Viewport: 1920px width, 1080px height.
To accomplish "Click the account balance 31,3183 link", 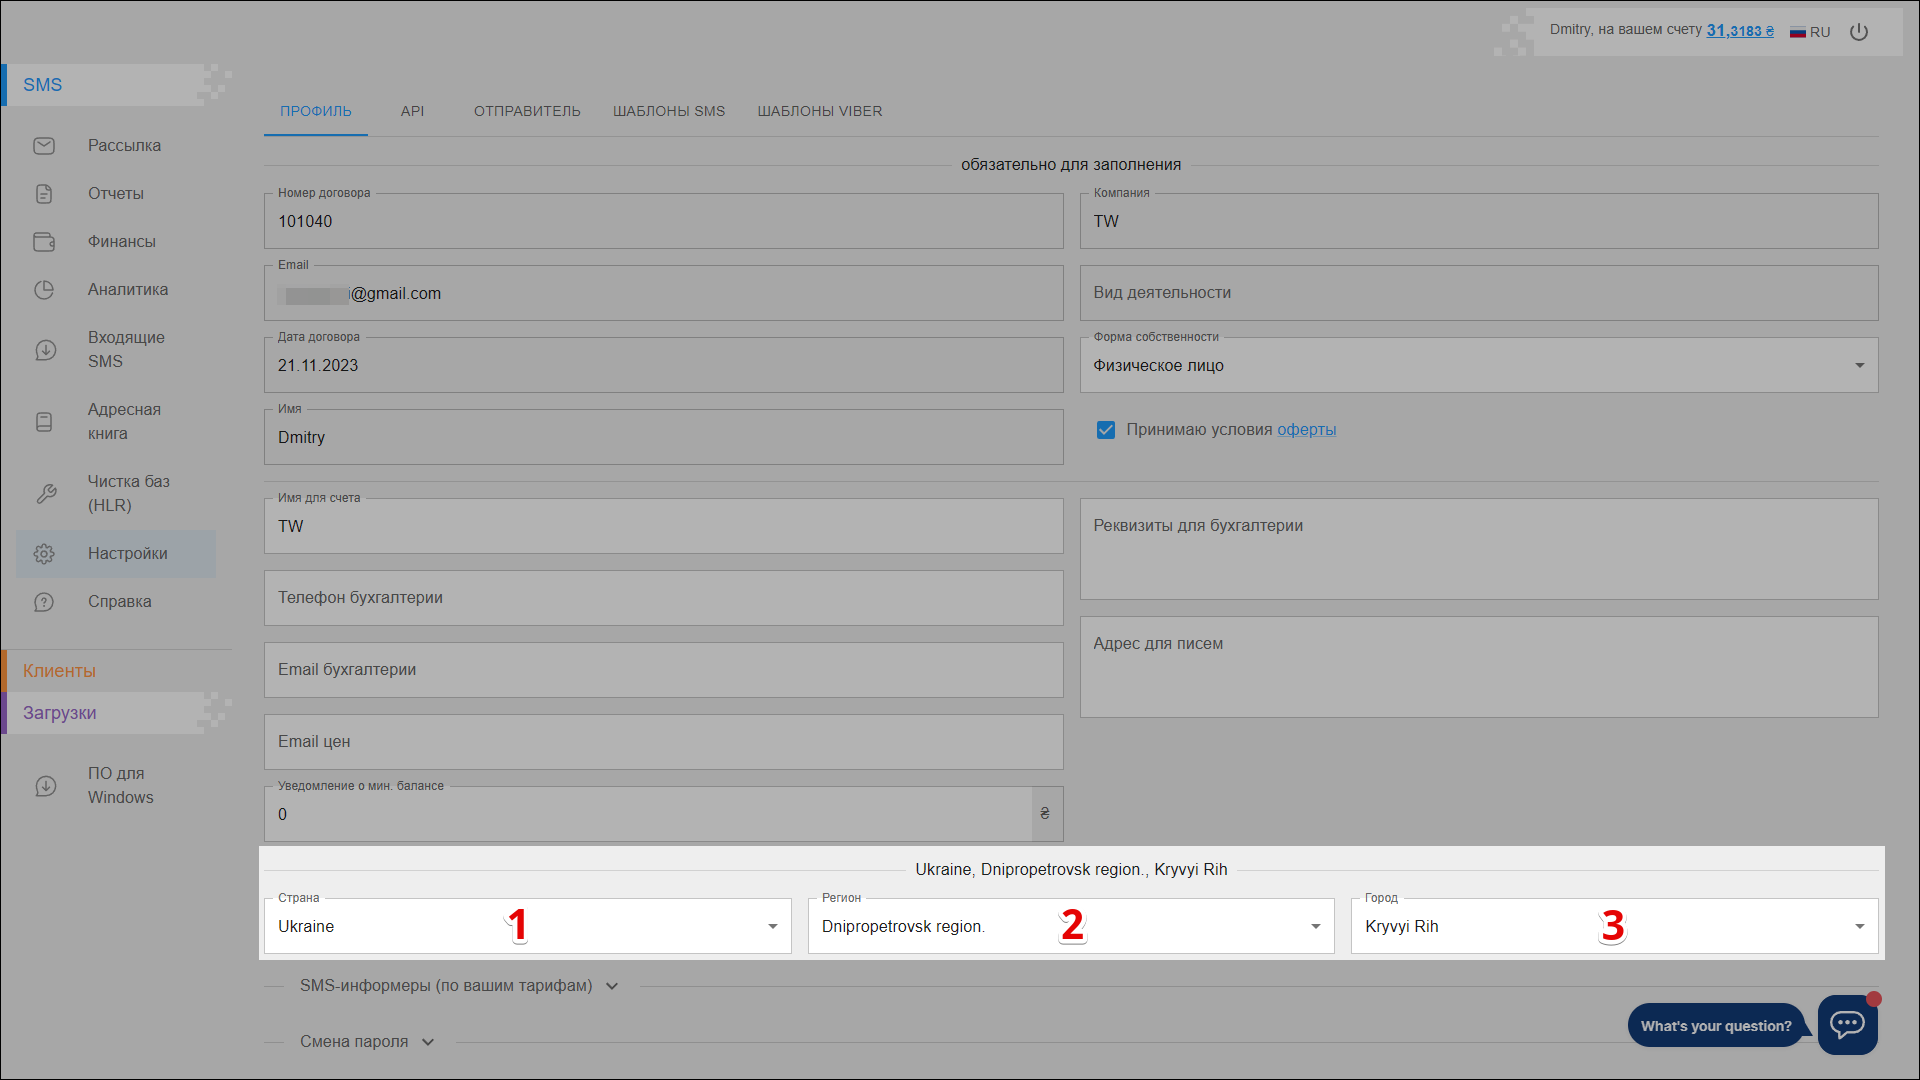I will [1739, 31].
